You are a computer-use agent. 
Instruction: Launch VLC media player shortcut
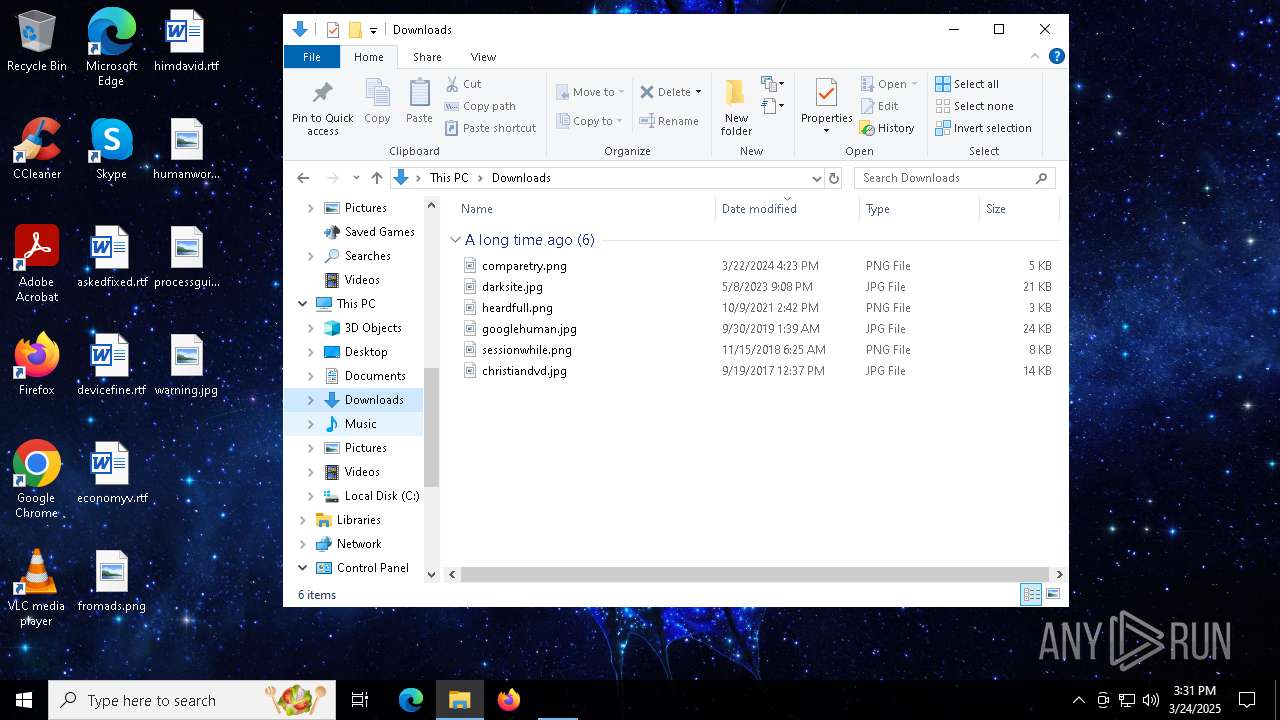[37, 588]
